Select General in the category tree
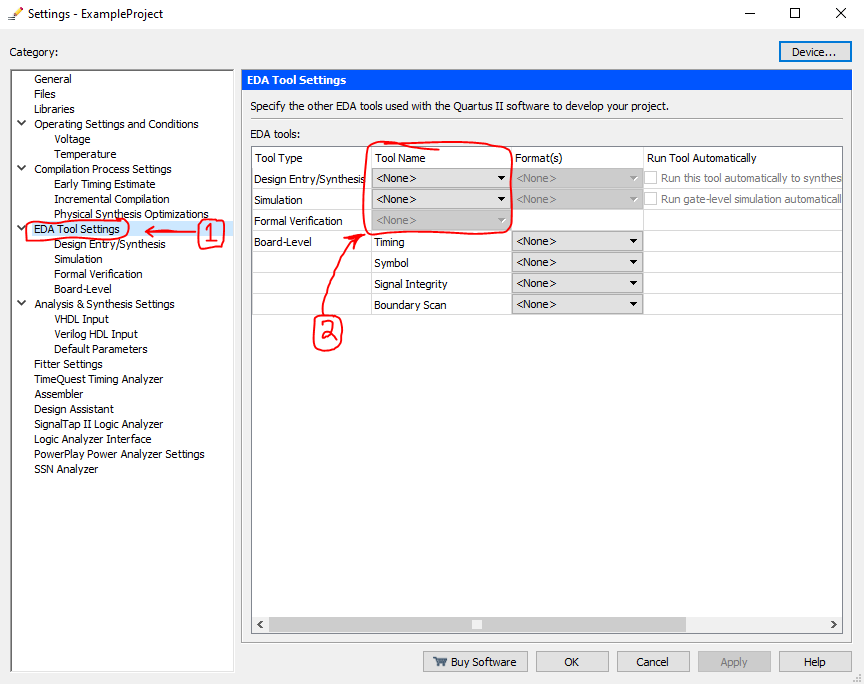Screen dimensions: 864x684 [53, 79]
